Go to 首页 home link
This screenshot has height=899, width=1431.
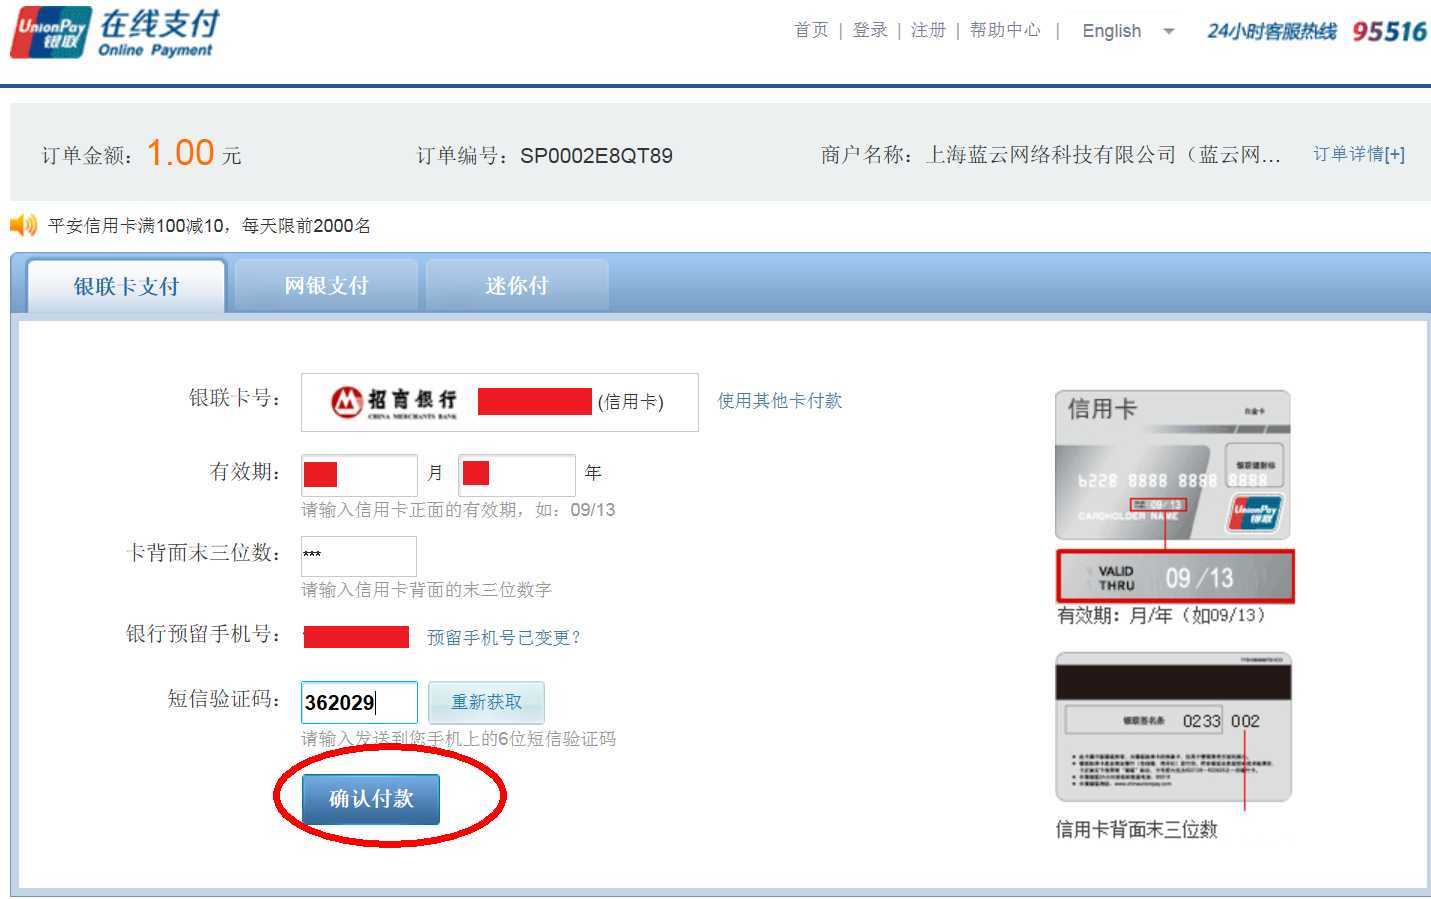[811, 30]
